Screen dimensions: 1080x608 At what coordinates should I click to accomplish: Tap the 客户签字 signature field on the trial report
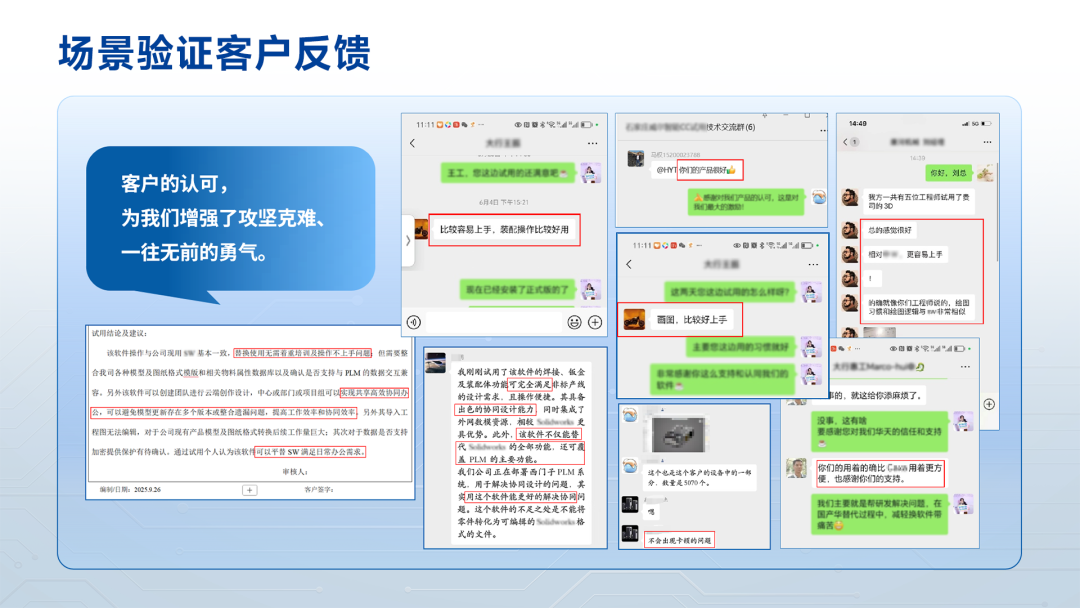[318, 489]
